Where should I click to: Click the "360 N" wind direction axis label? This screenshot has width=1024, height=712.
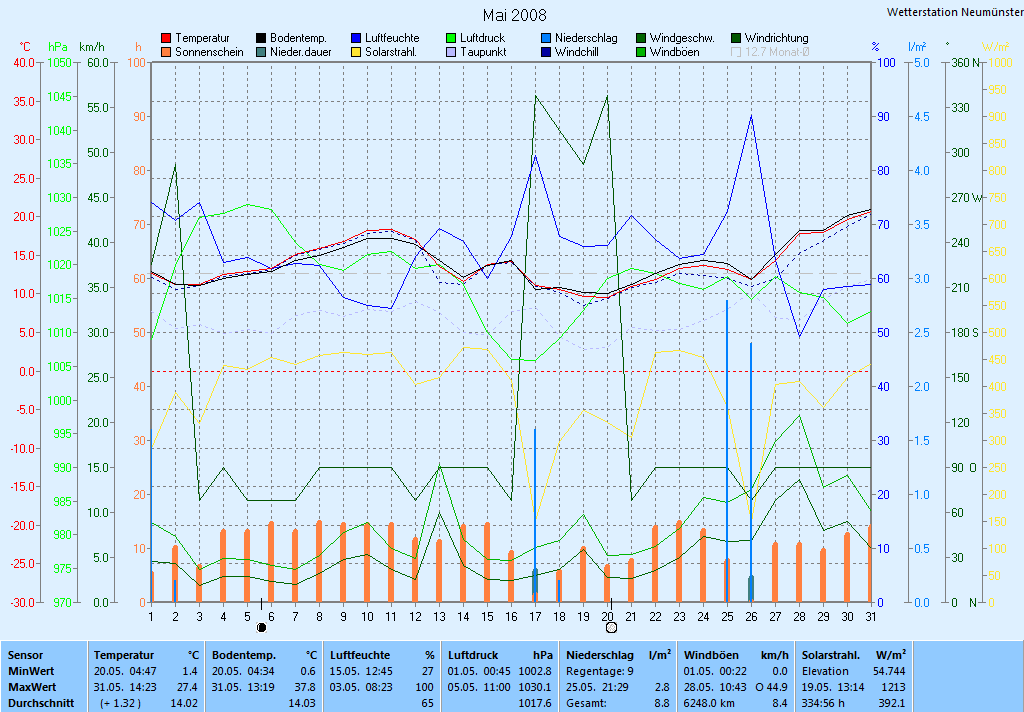pyautogui.click(x=967, y=63)
